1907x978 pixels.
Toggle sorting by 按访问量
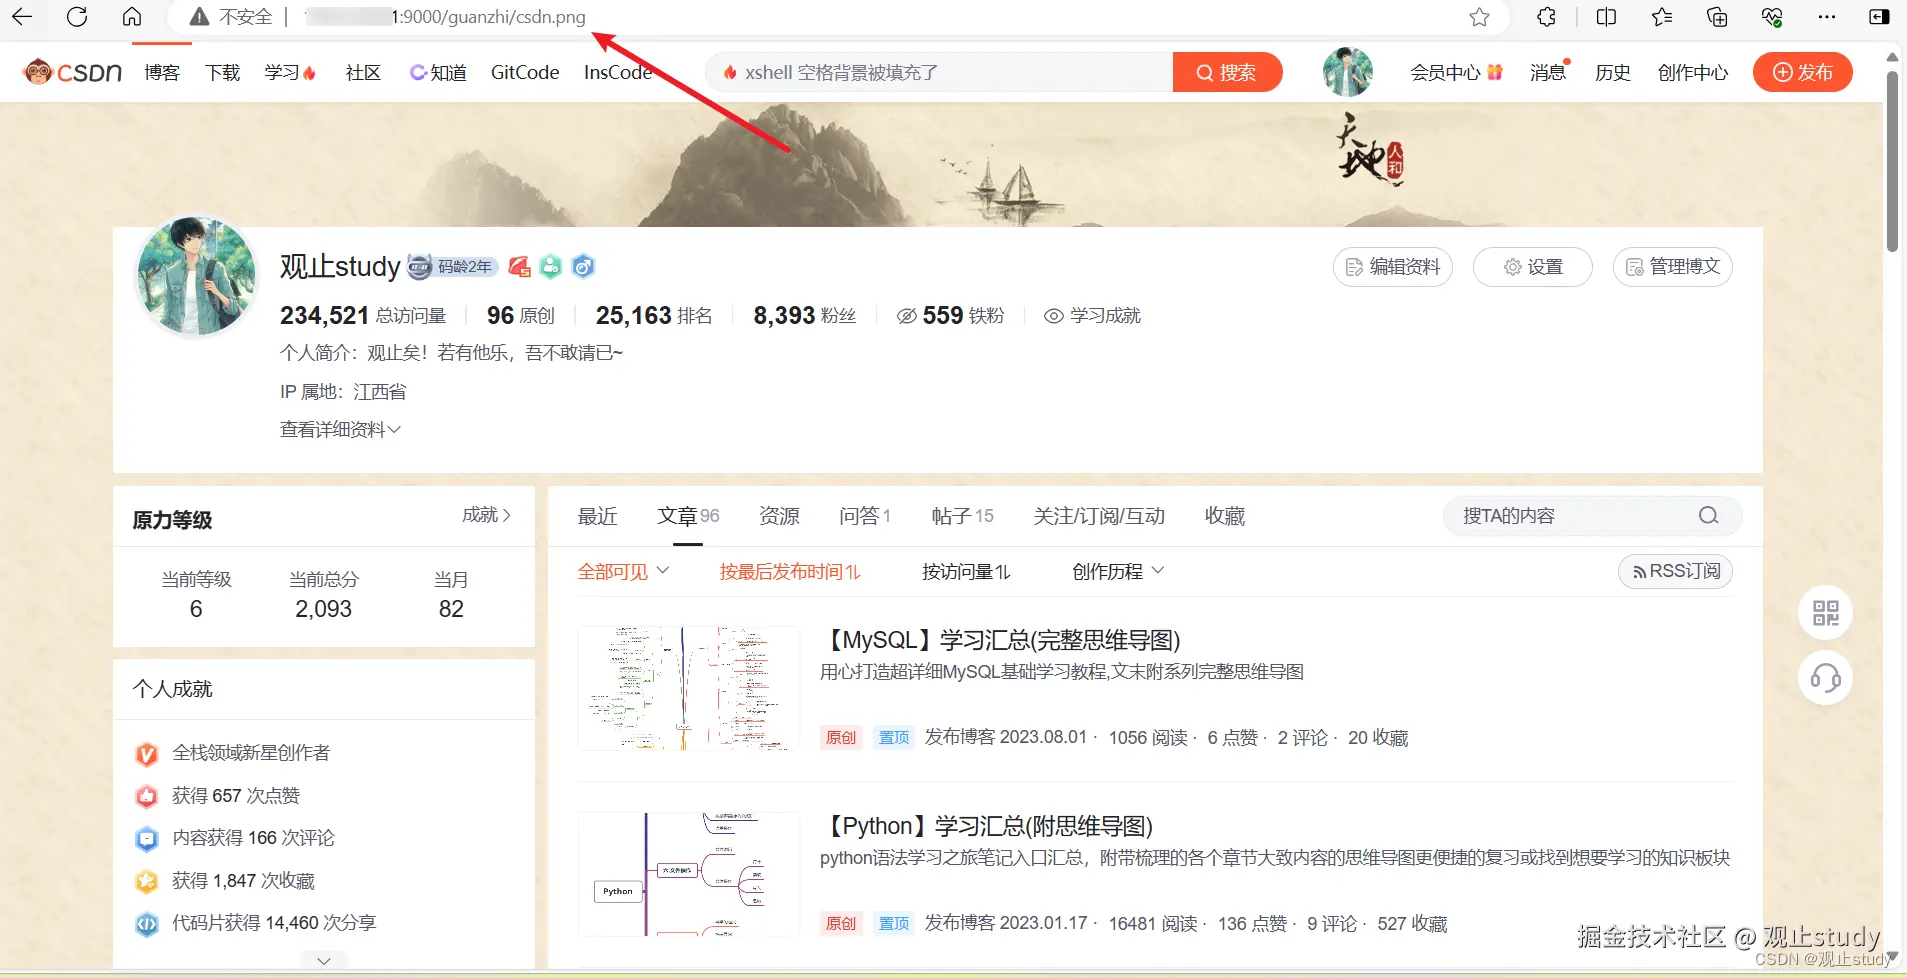963,571
